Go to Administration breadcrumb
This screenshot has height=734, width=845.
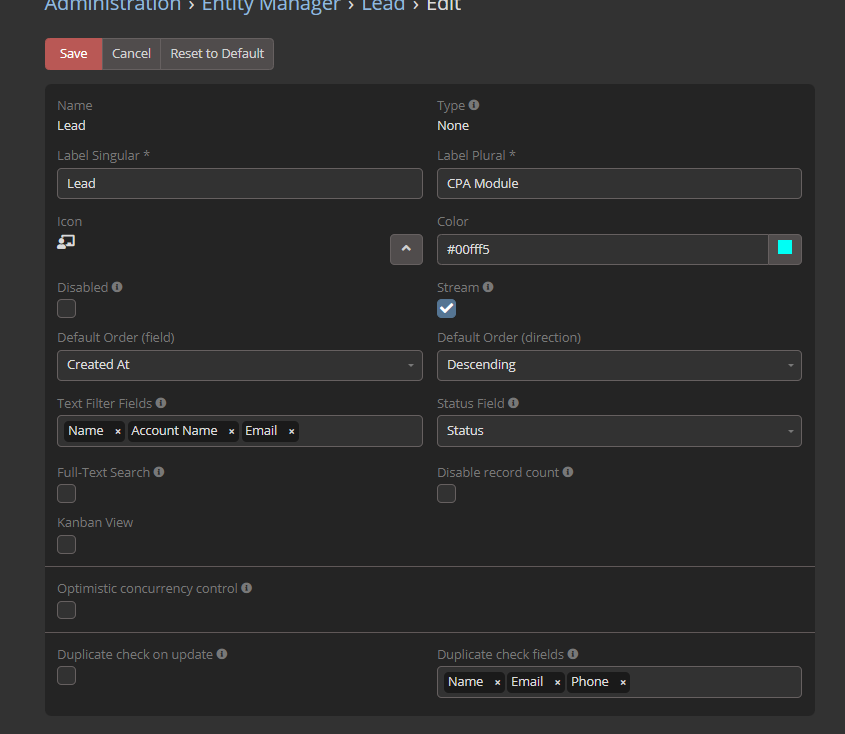[x=113, y=5]
